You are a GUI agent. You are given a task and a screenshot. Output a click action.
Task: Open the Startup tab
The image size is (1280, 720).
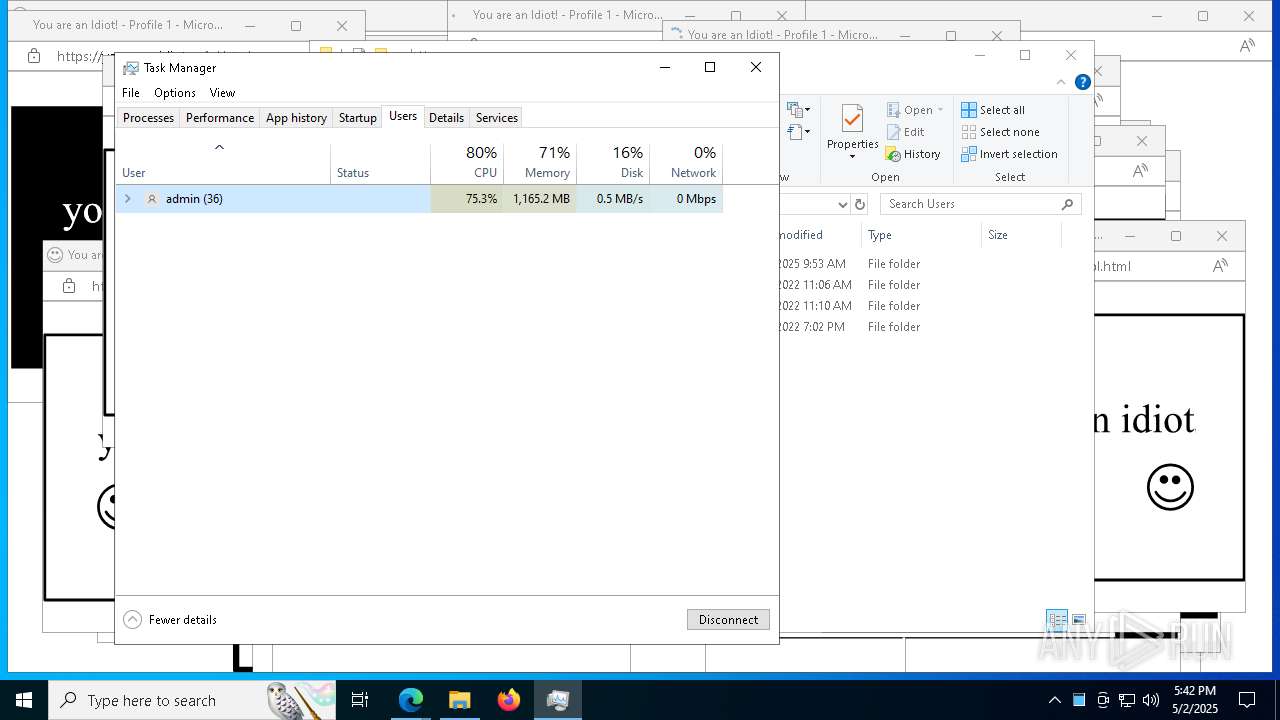pos(357,118)
